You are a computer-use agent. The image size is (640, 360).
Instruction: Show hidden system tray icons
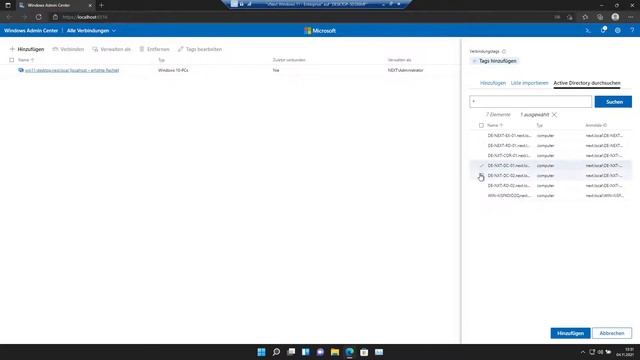(582, 352)
